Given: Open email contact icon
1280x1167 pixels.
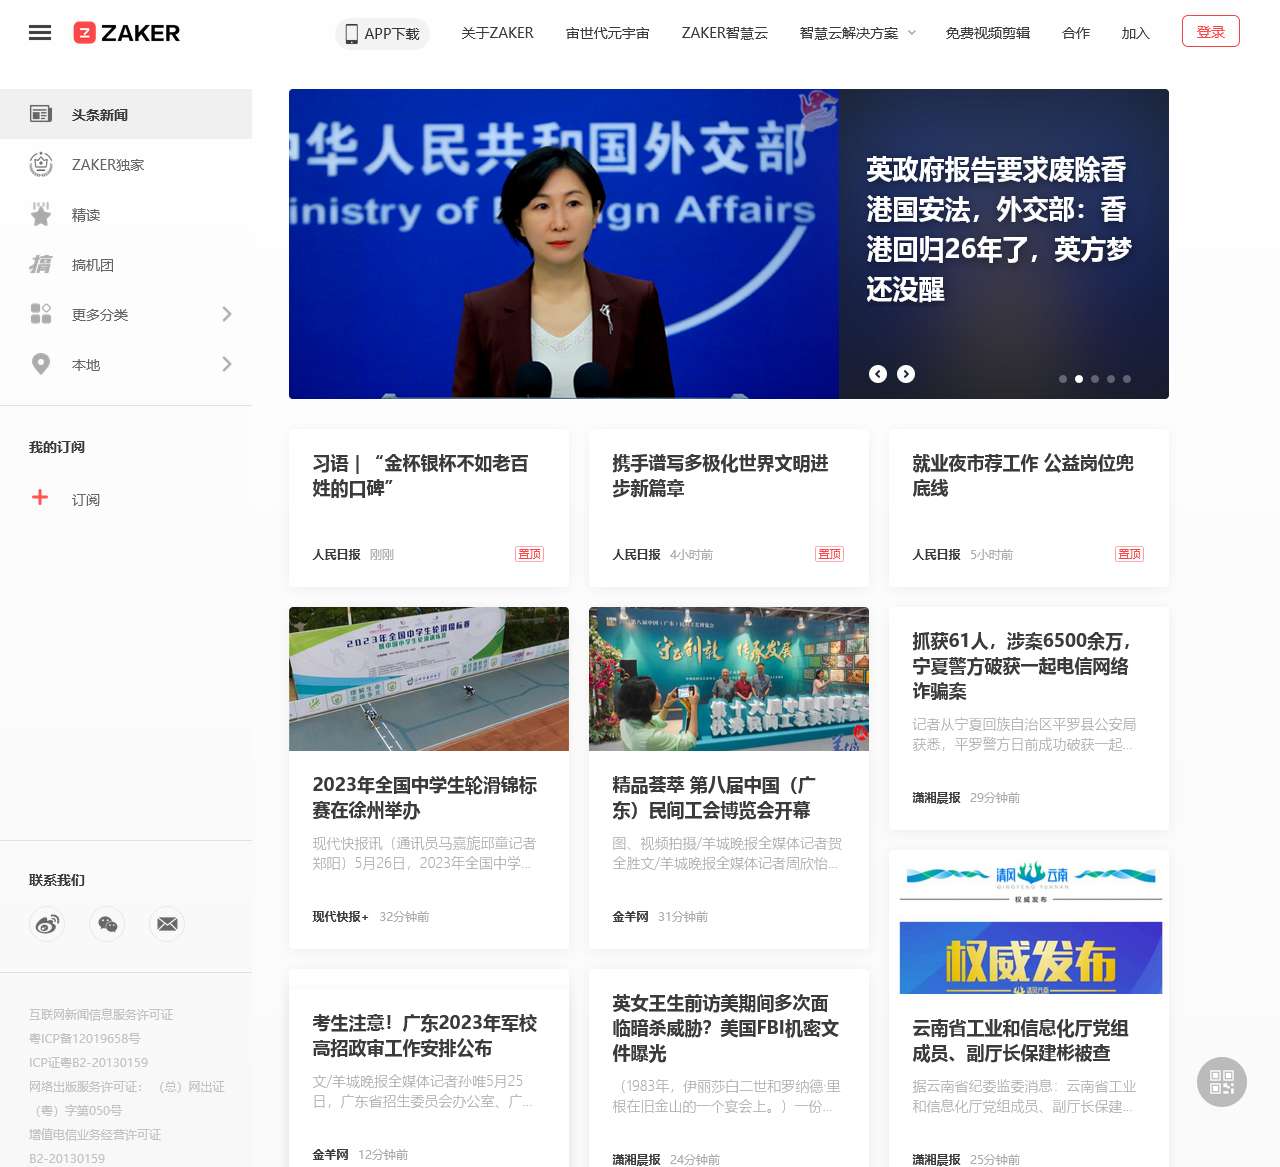Looking at the screenshot, I should 167,924.
